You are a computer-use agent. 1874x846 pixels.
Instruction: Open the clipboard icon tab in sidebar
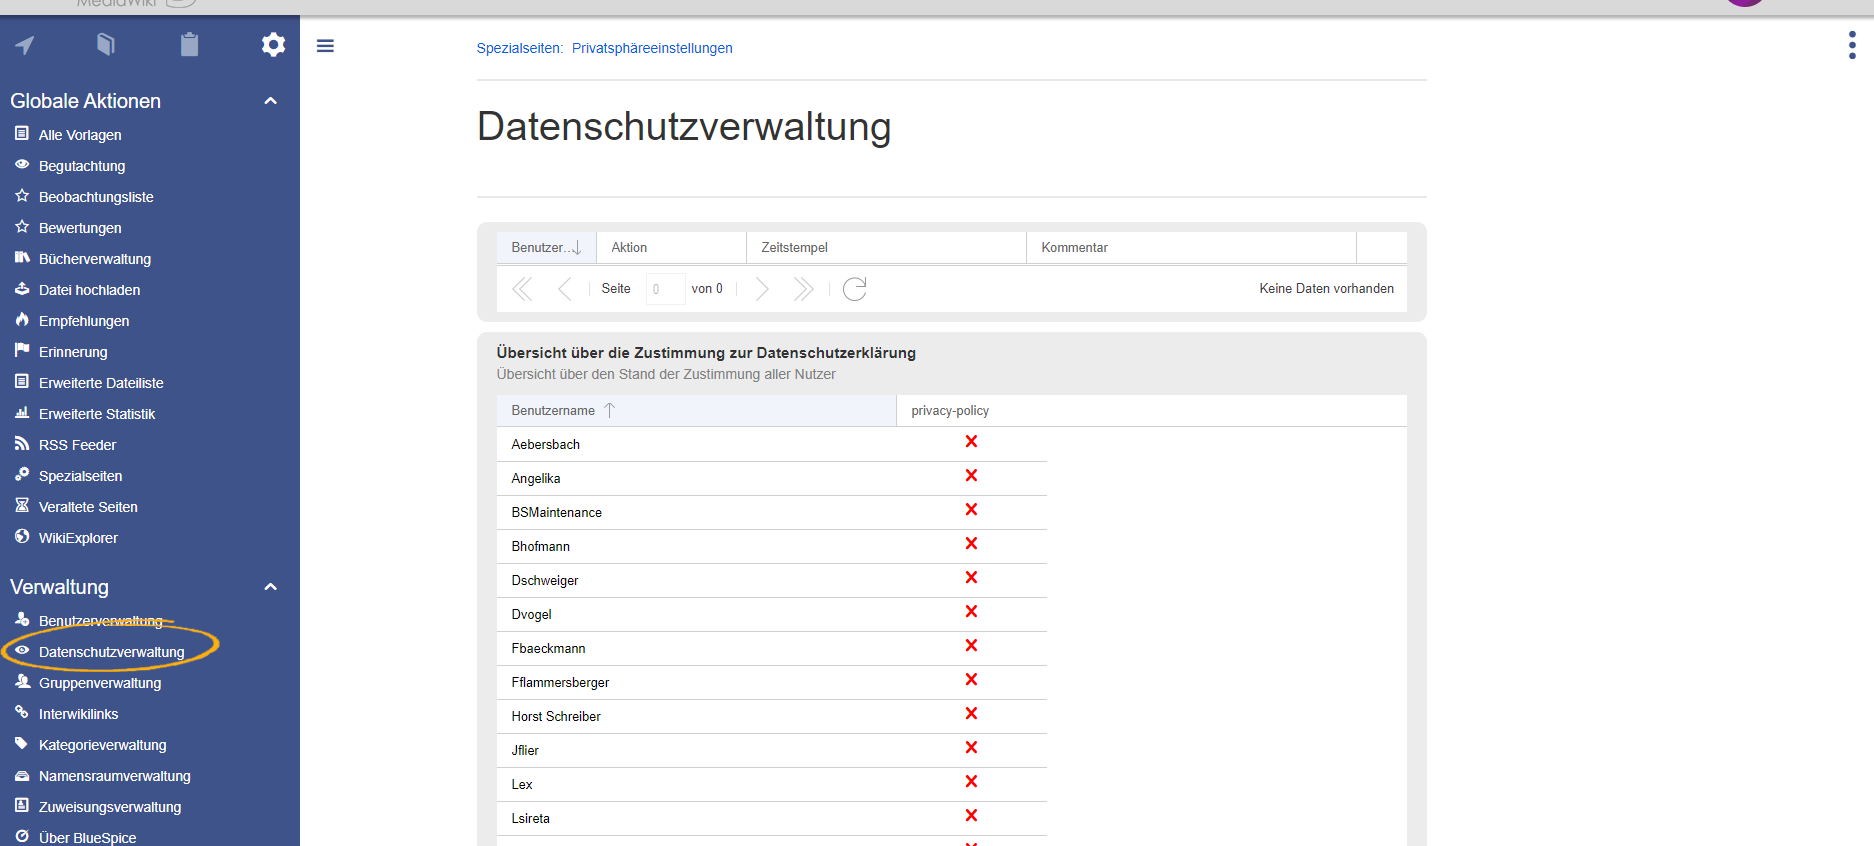(189, 45)
